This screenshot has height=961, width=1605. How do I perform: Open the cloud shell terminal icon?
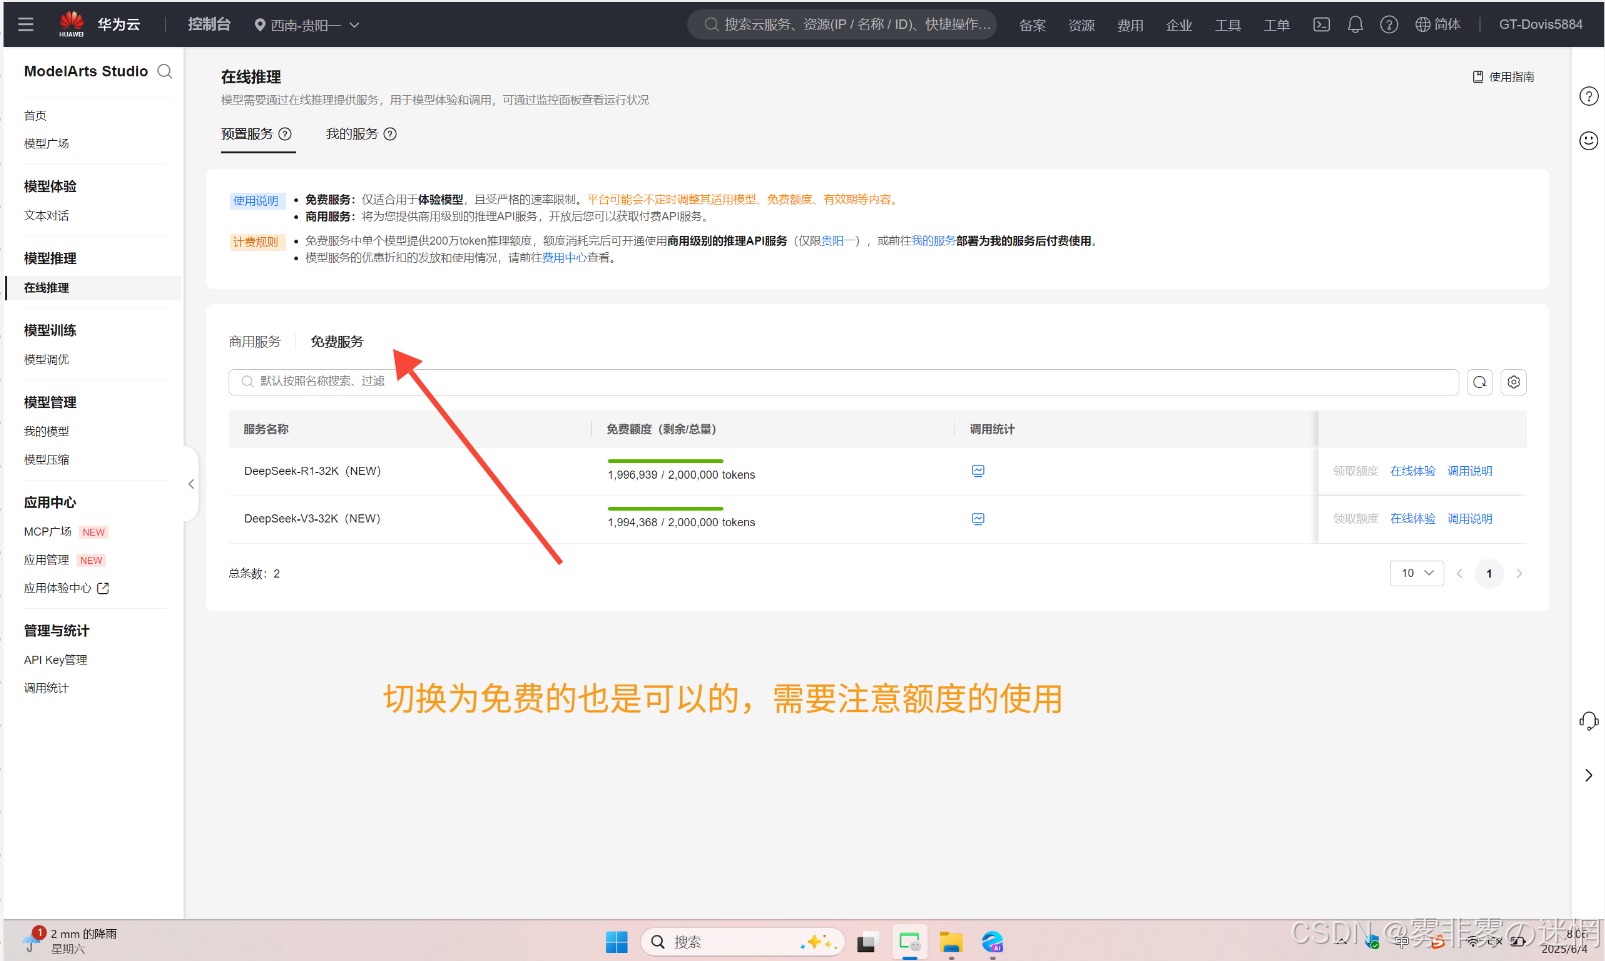[1321, 24]
